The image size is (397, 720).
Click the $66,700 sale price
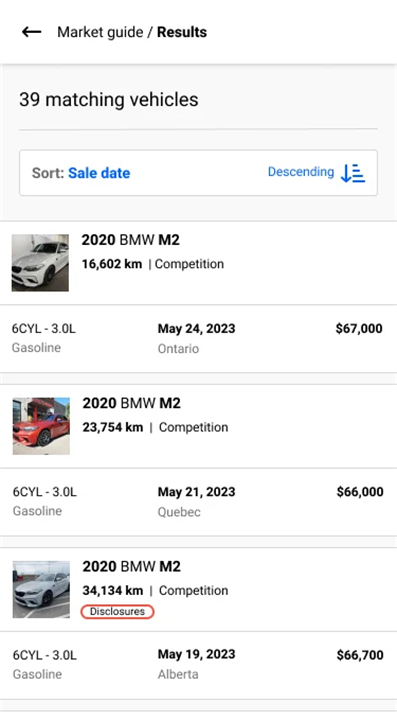point(360,655)
